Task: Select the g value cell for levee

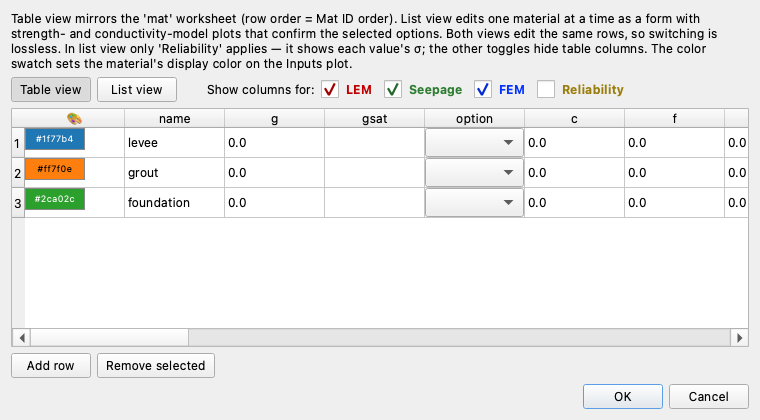Action: [274, 143]
